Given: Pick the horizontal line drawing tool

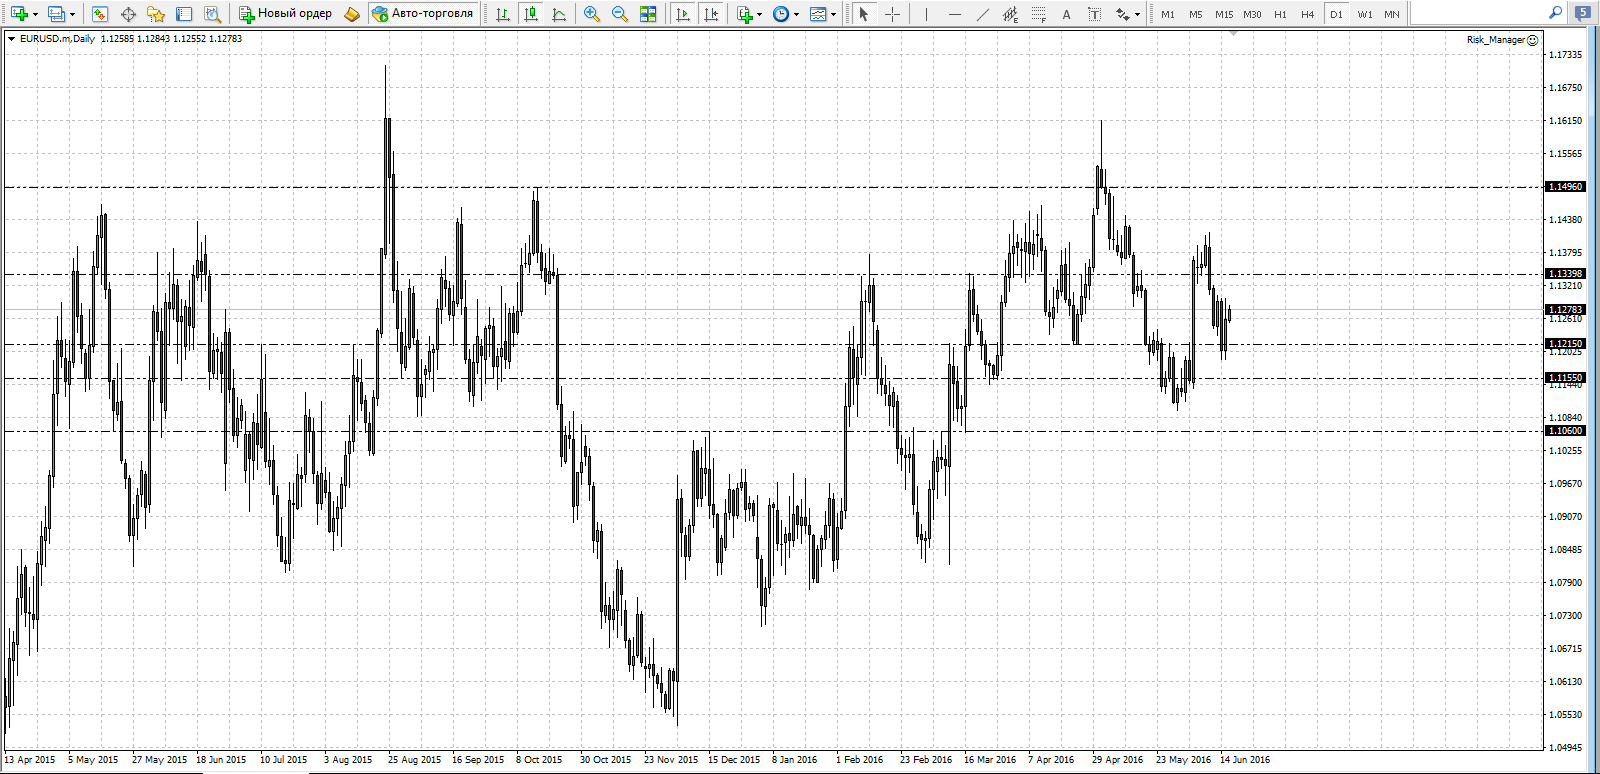Looking at the screenshot, I should (x=954, y=14).
